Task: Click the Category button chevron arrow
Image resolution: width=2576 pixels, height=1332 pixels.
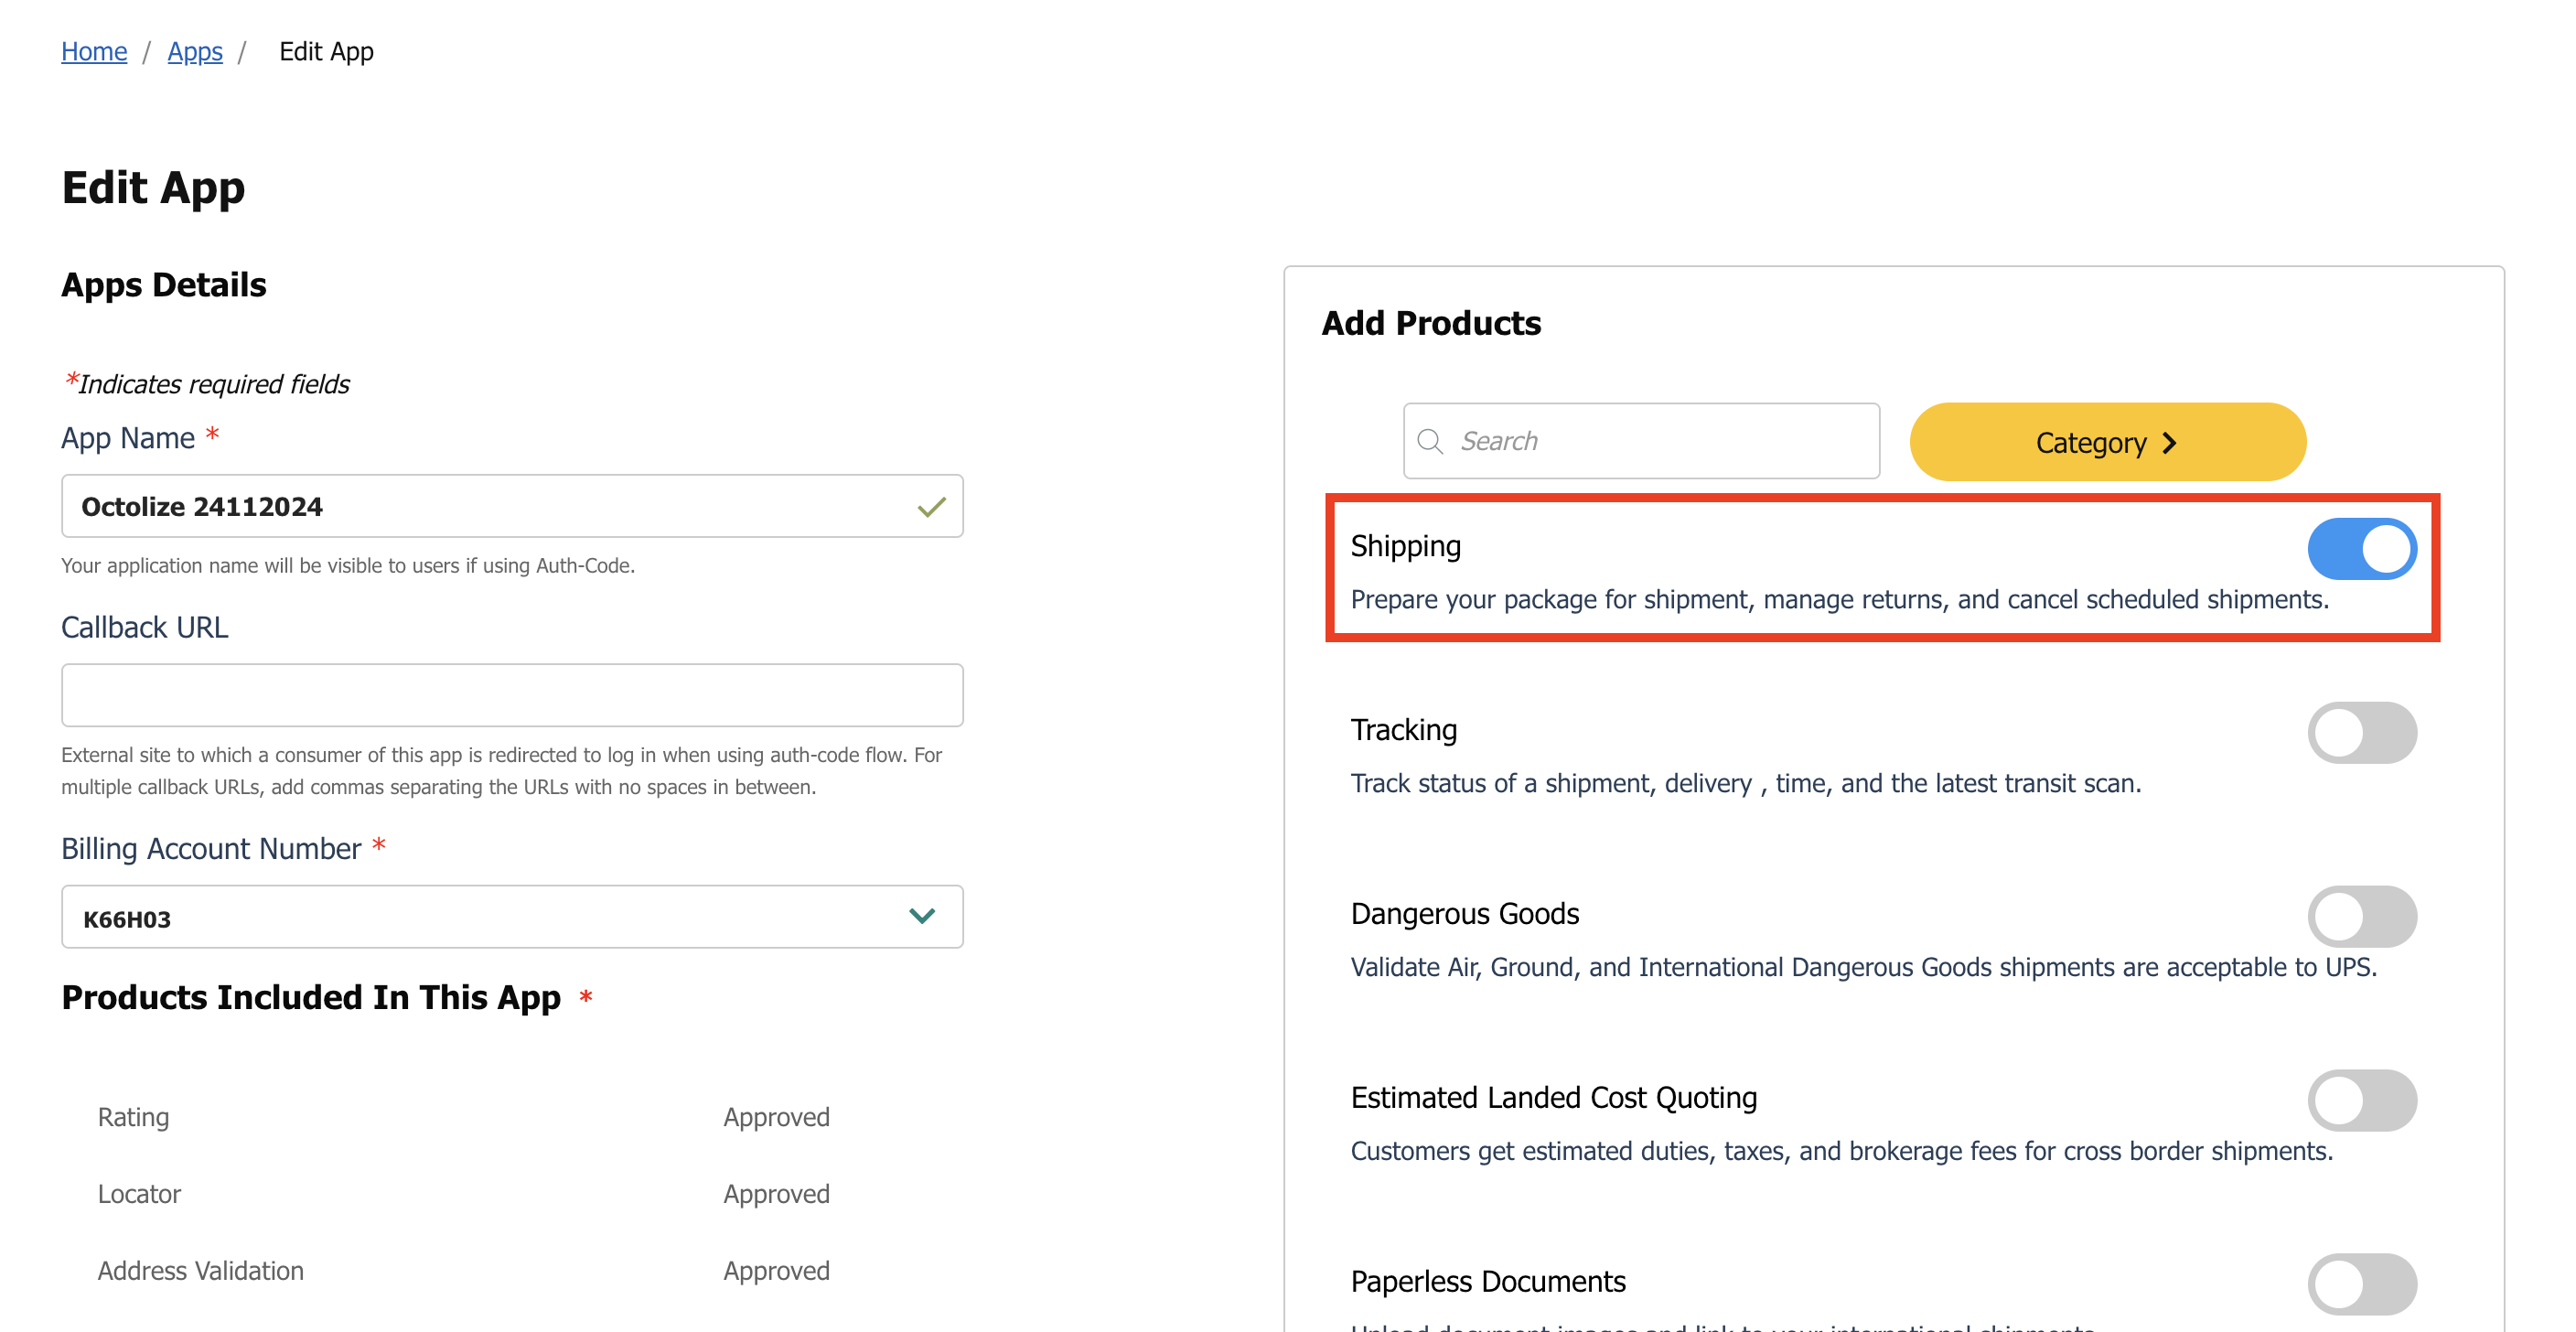Action: tap(2168, 443)
